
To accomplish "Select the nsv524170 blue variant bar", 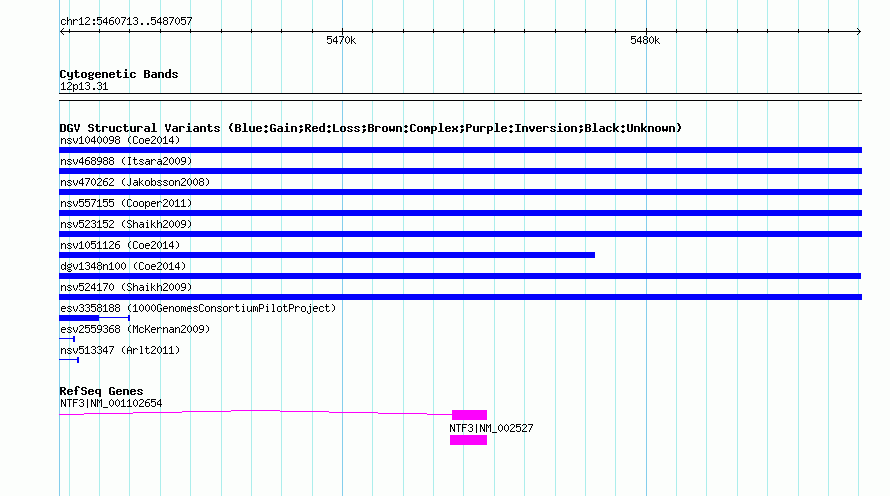I will [x=460, y=297].
